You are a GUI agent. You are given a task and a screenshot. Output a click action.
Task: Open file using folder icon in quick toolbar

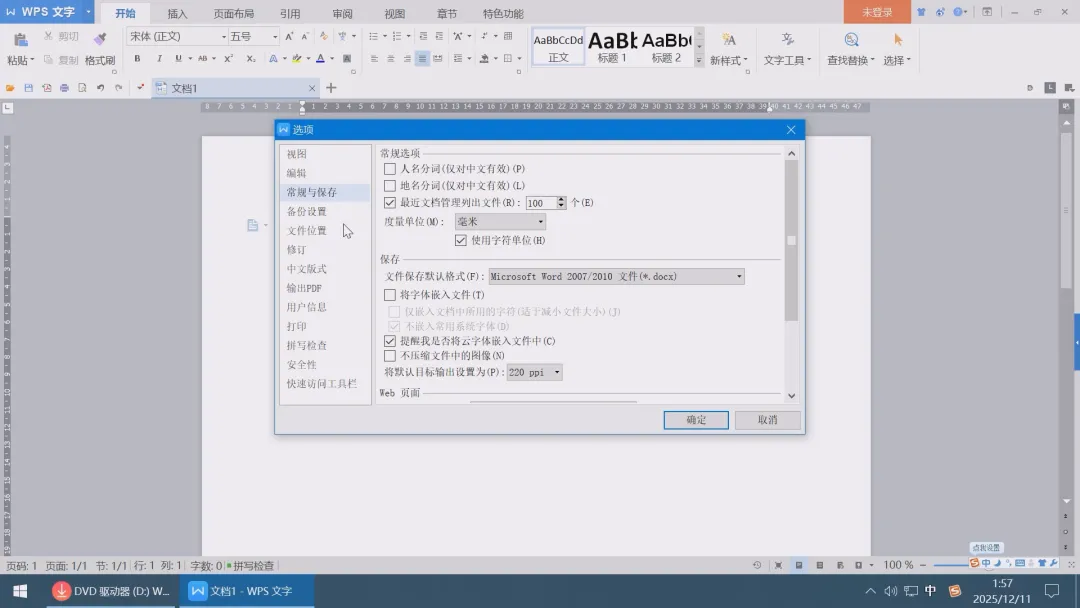pos(10,88)
